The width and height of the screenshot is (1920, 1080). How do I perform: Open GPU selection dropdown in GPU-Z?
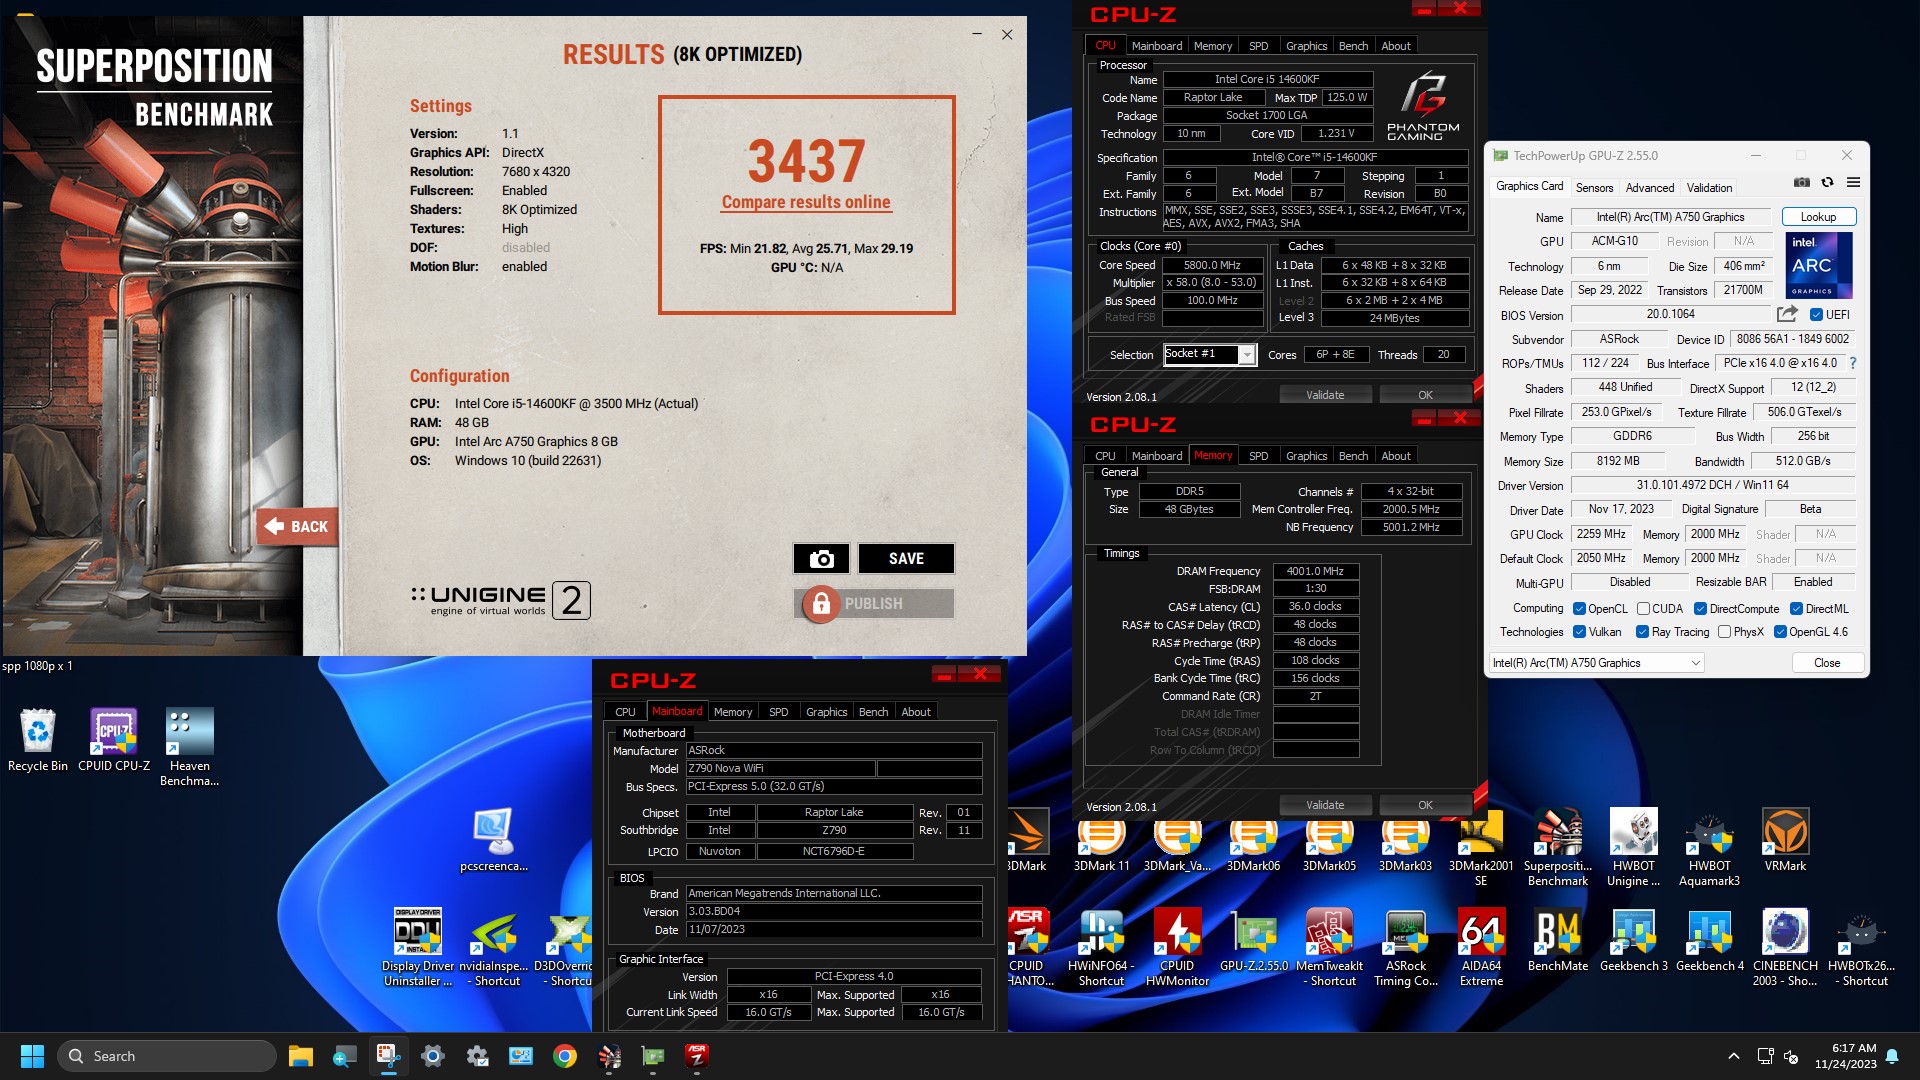1596,662
